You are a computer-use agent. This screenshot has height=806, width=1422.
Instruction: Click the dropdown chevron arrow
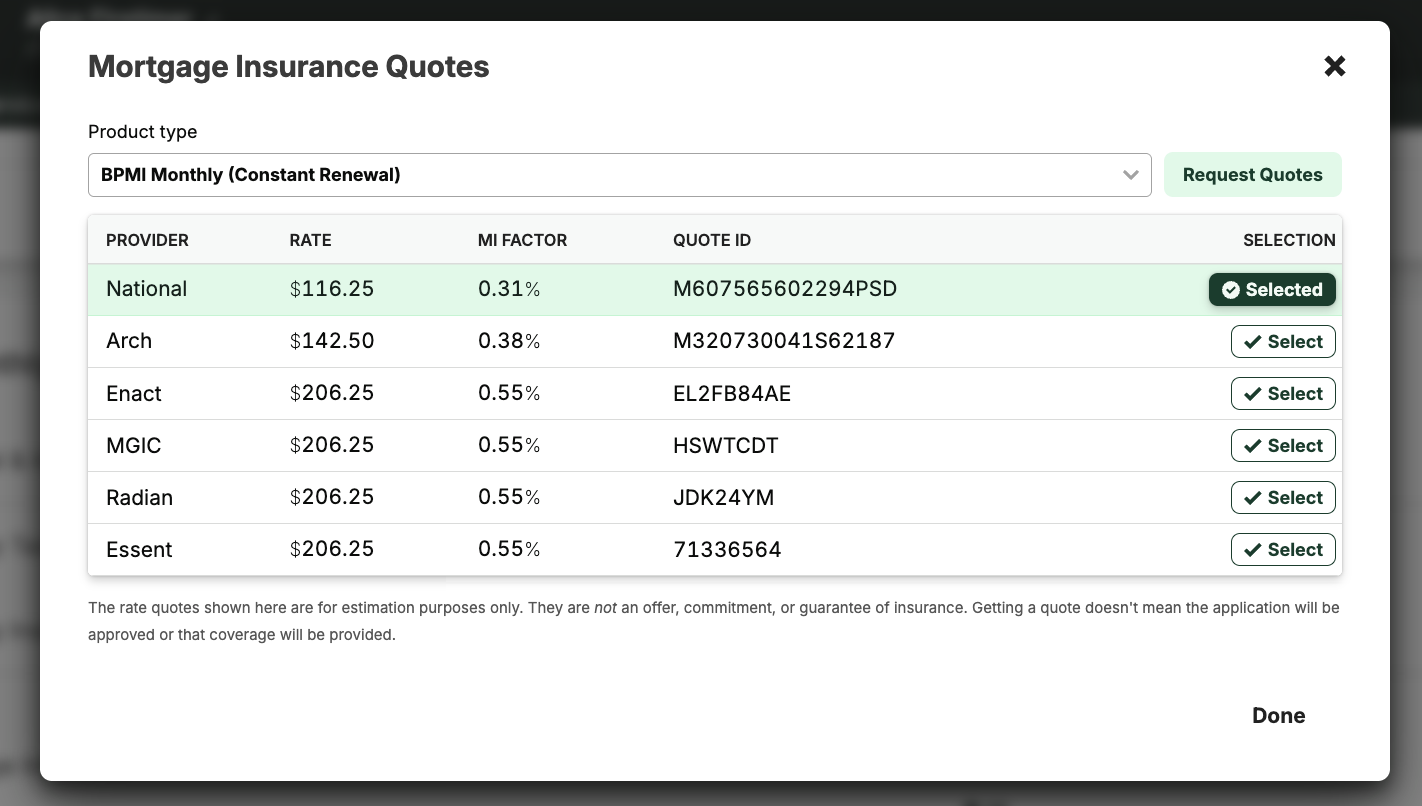[x=1130, y=175]
